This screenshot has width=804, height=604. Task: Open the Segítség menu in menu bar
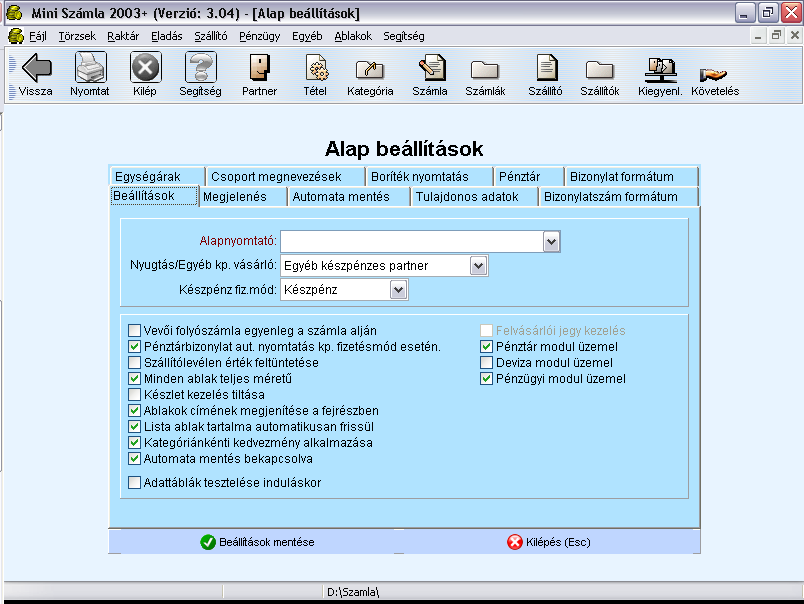tap(404, 36)
